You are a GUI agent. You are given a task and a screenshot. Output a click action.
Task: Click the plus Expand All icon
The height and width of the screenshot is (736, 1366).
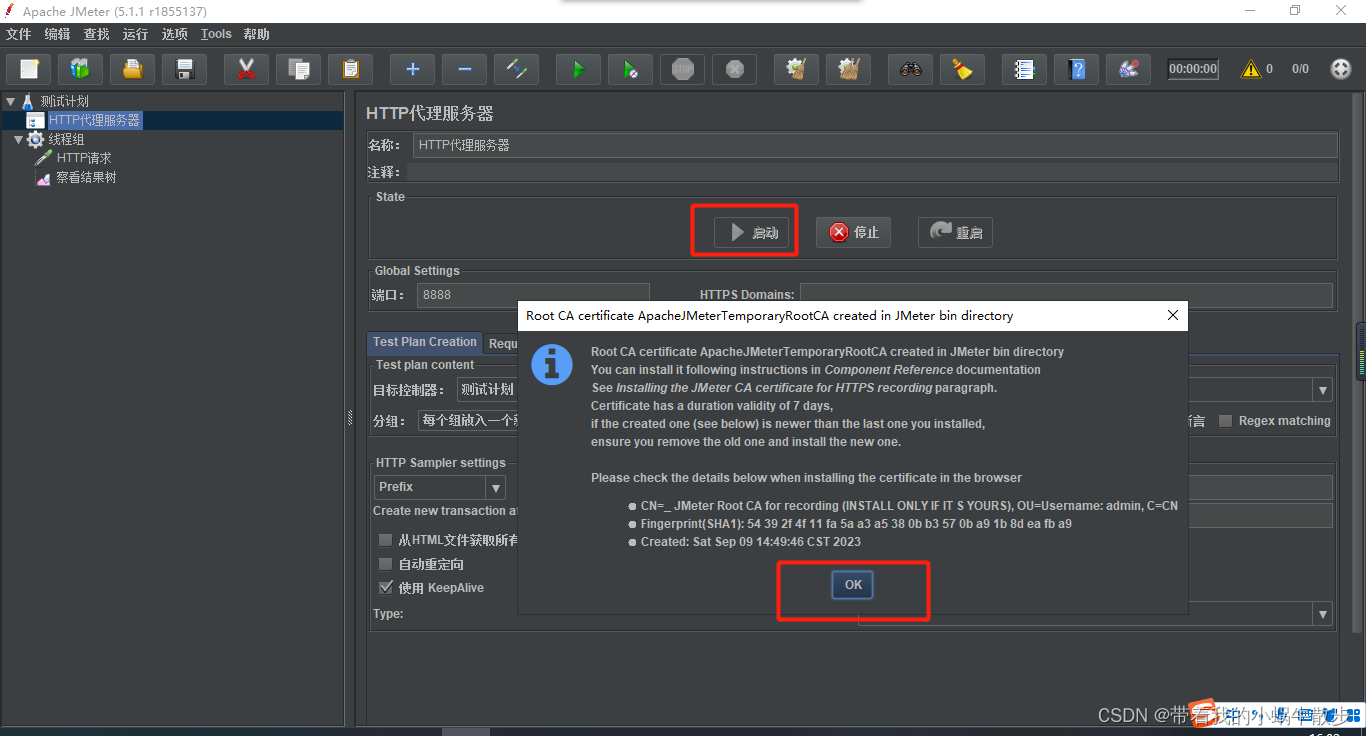pos(412,69)
